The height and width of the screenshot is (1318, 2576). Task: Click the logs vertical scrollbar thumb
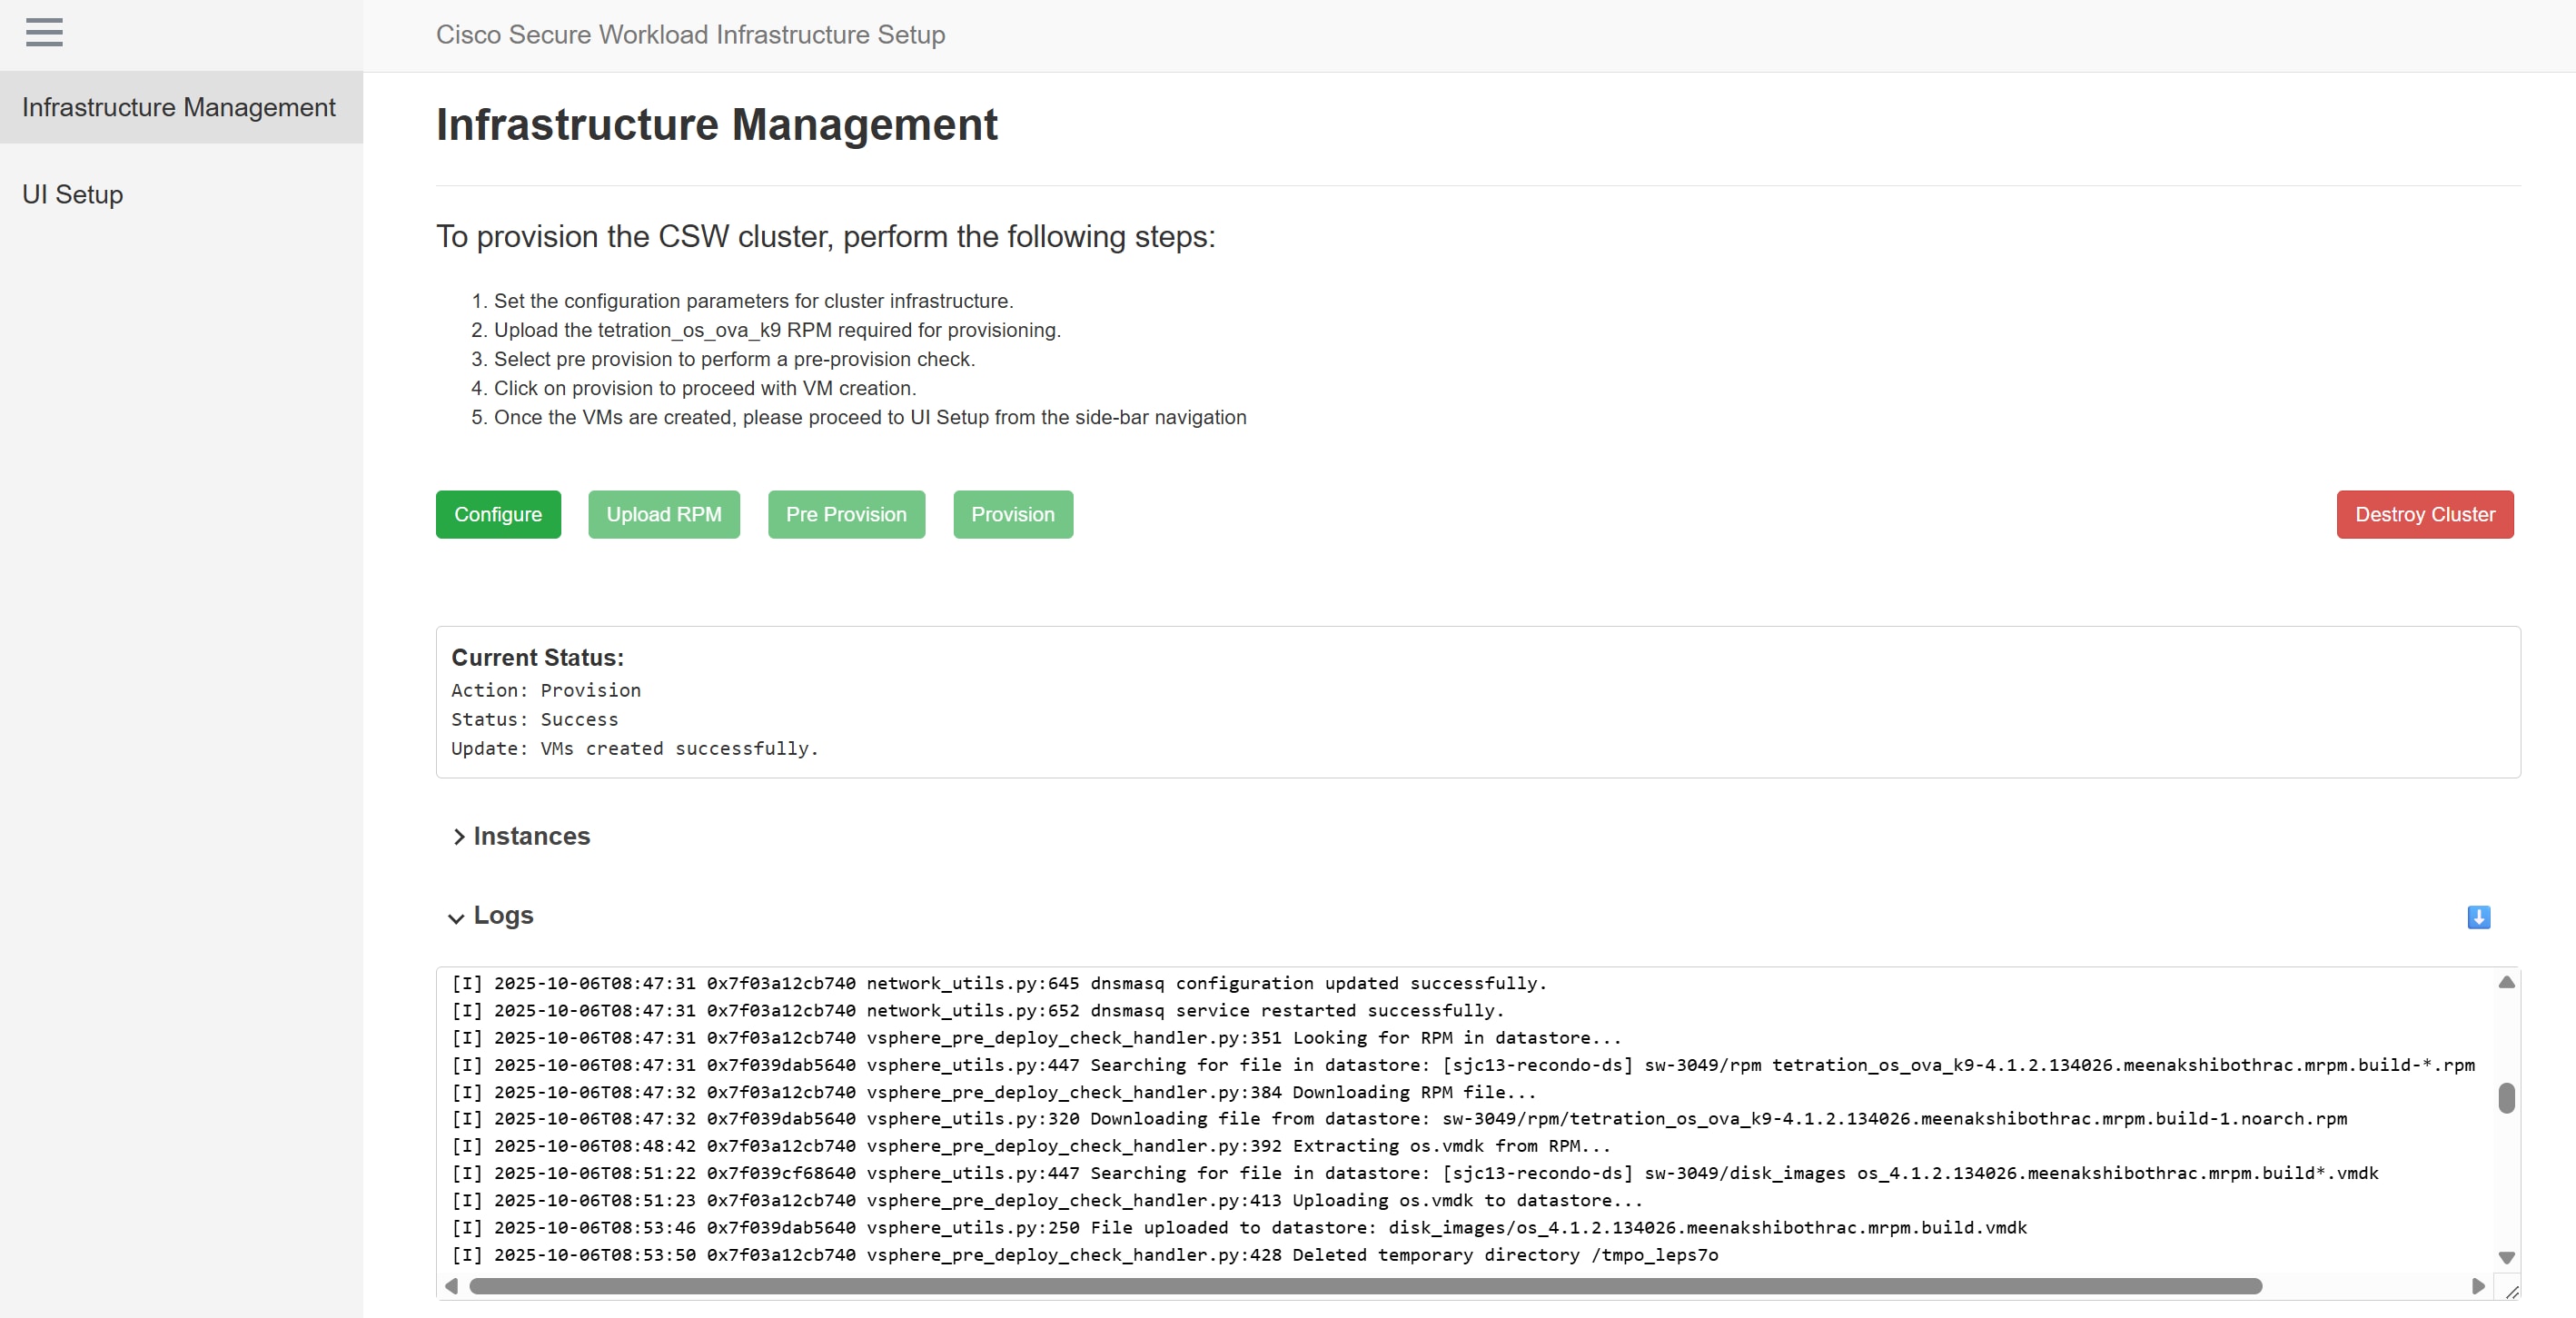(2506, 1097)
